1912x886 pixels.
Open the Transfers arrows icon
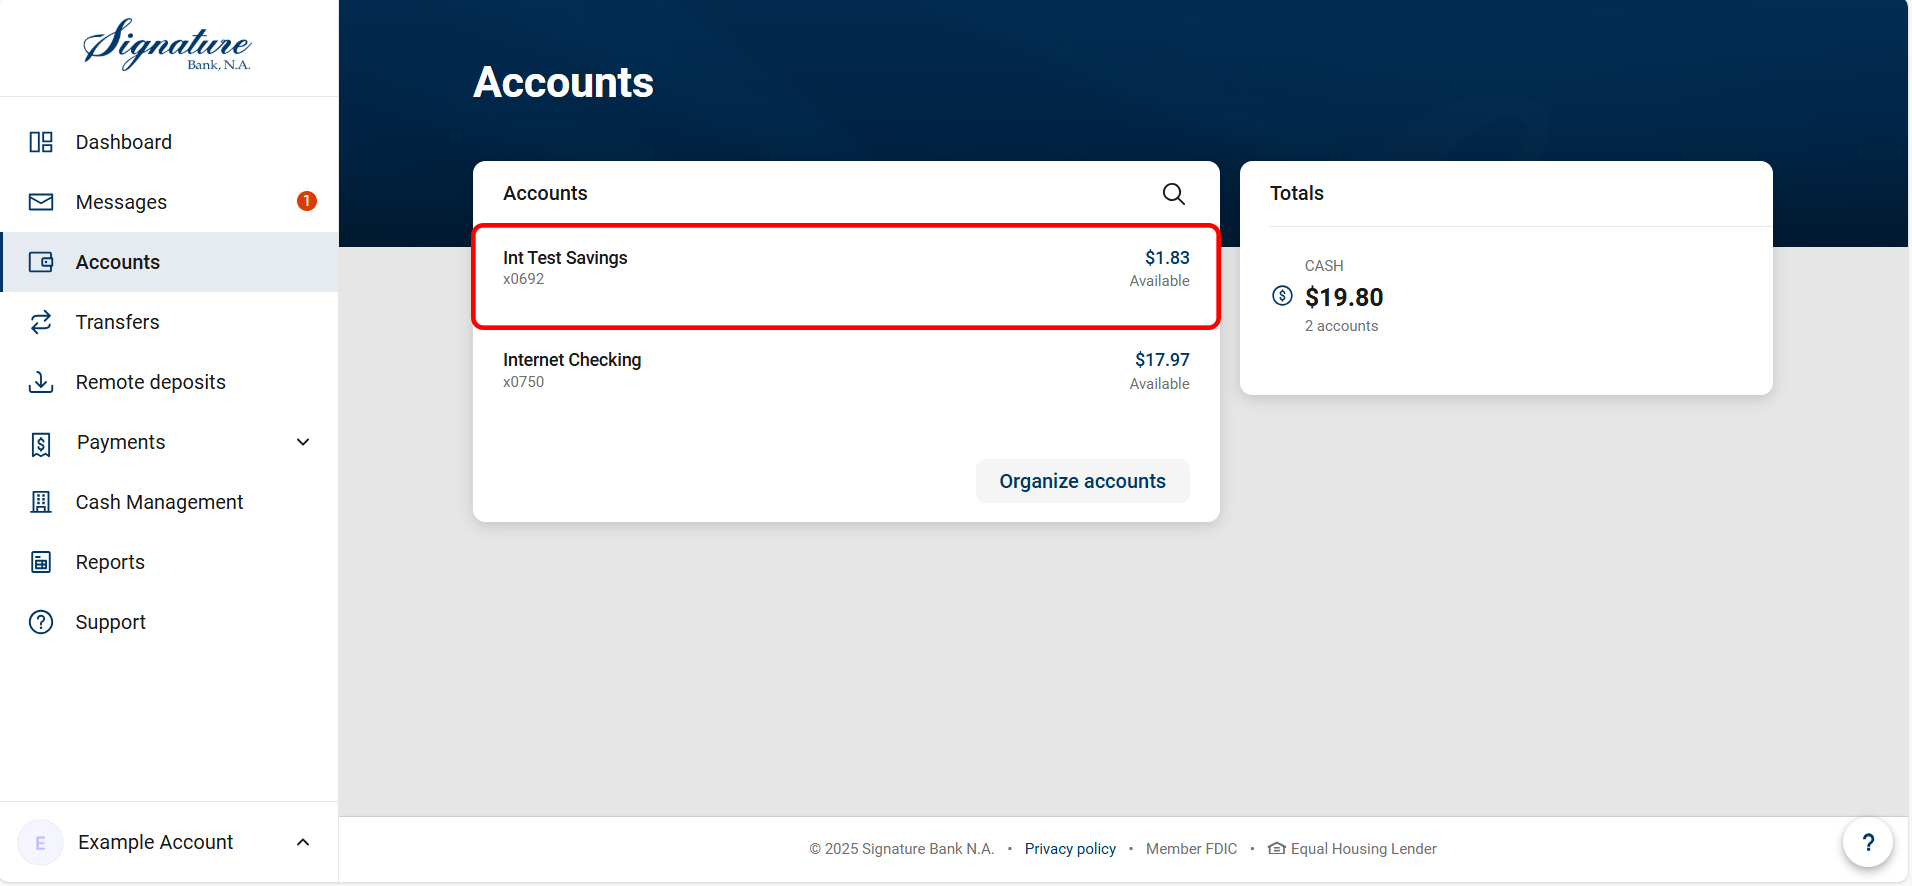tap(40, 322)
